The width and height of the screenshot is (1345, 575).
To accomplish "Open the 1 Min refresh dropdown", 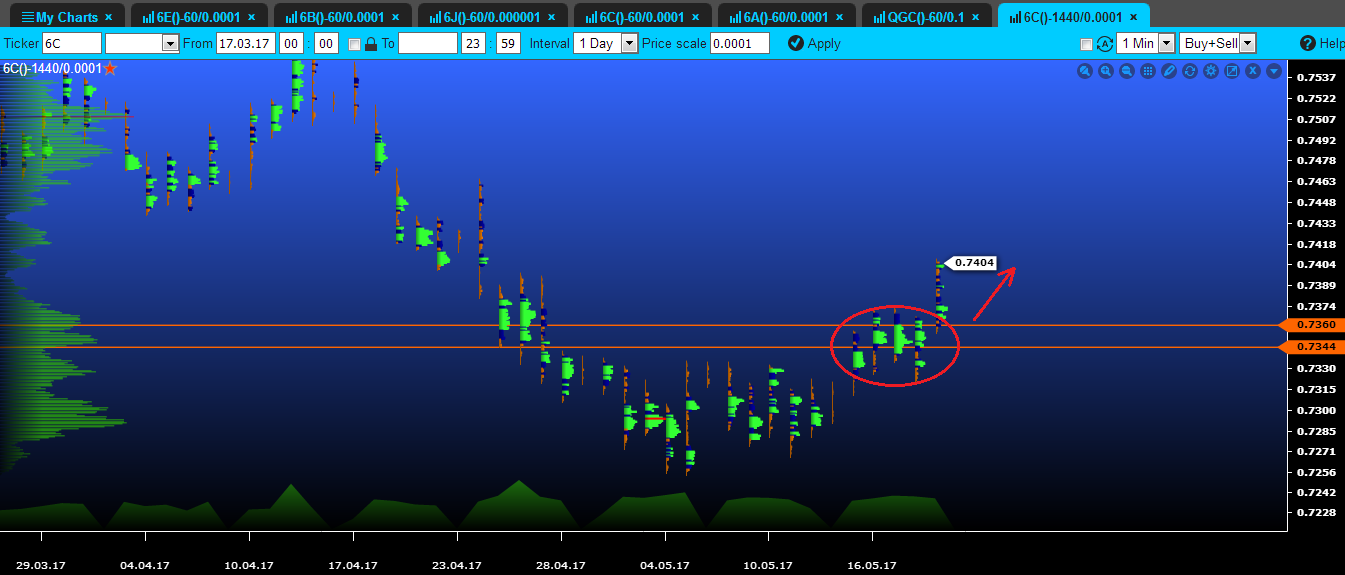I will tap(1145, 43).
